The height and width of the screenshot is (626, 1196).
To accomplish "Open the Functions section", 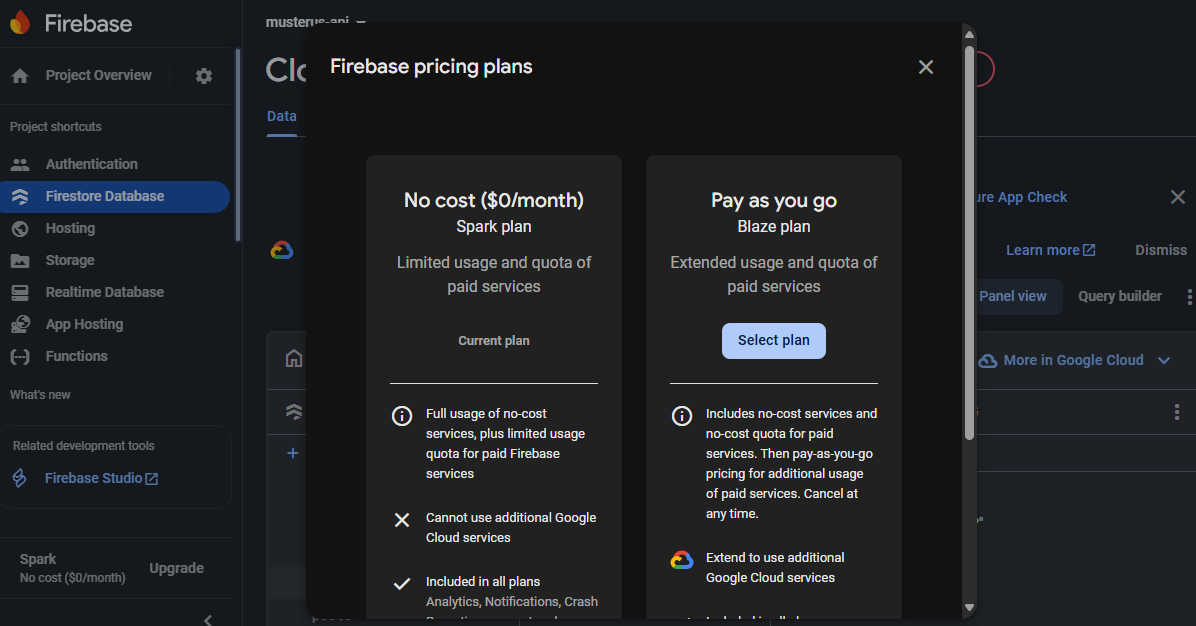I will point(77,355).
